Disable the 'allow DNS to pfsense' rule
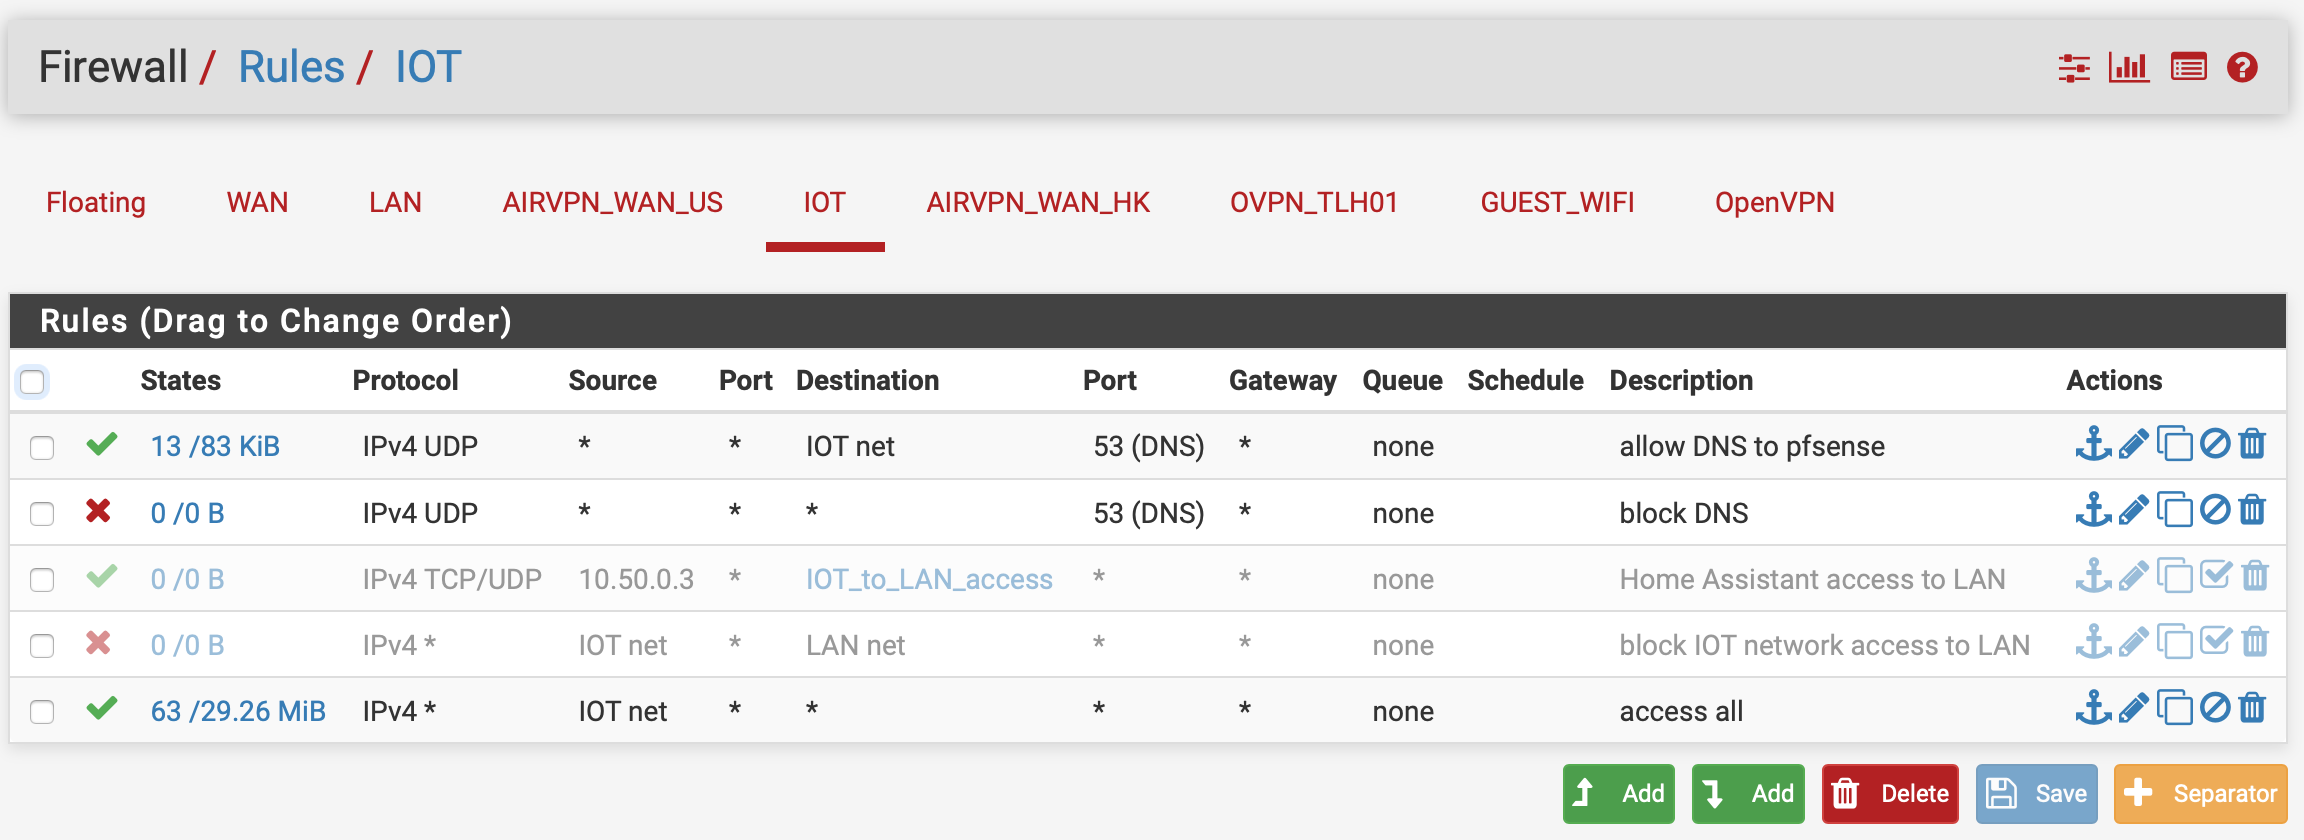The width and height of the screenshot is (2304, 840). 2215,443
